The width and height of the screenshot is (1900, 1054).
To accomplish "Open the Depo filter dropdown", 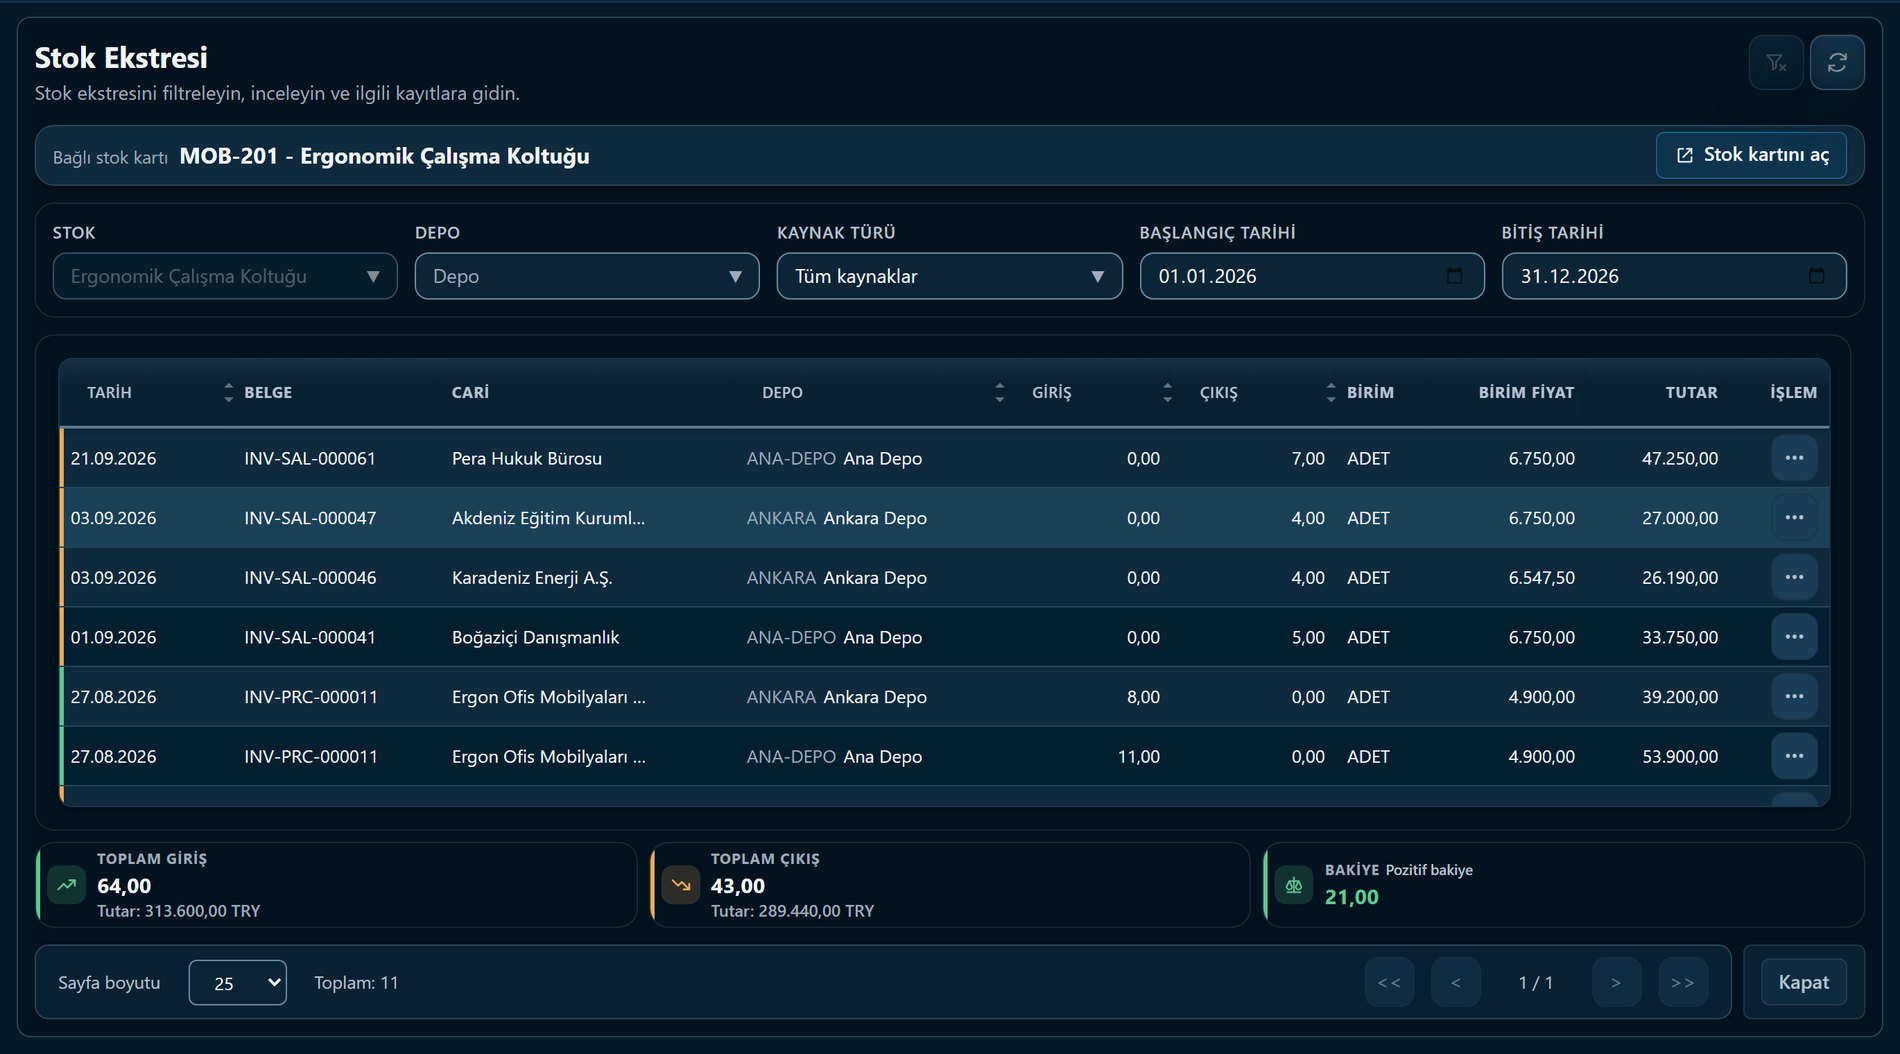I will (x=587, y=276).
